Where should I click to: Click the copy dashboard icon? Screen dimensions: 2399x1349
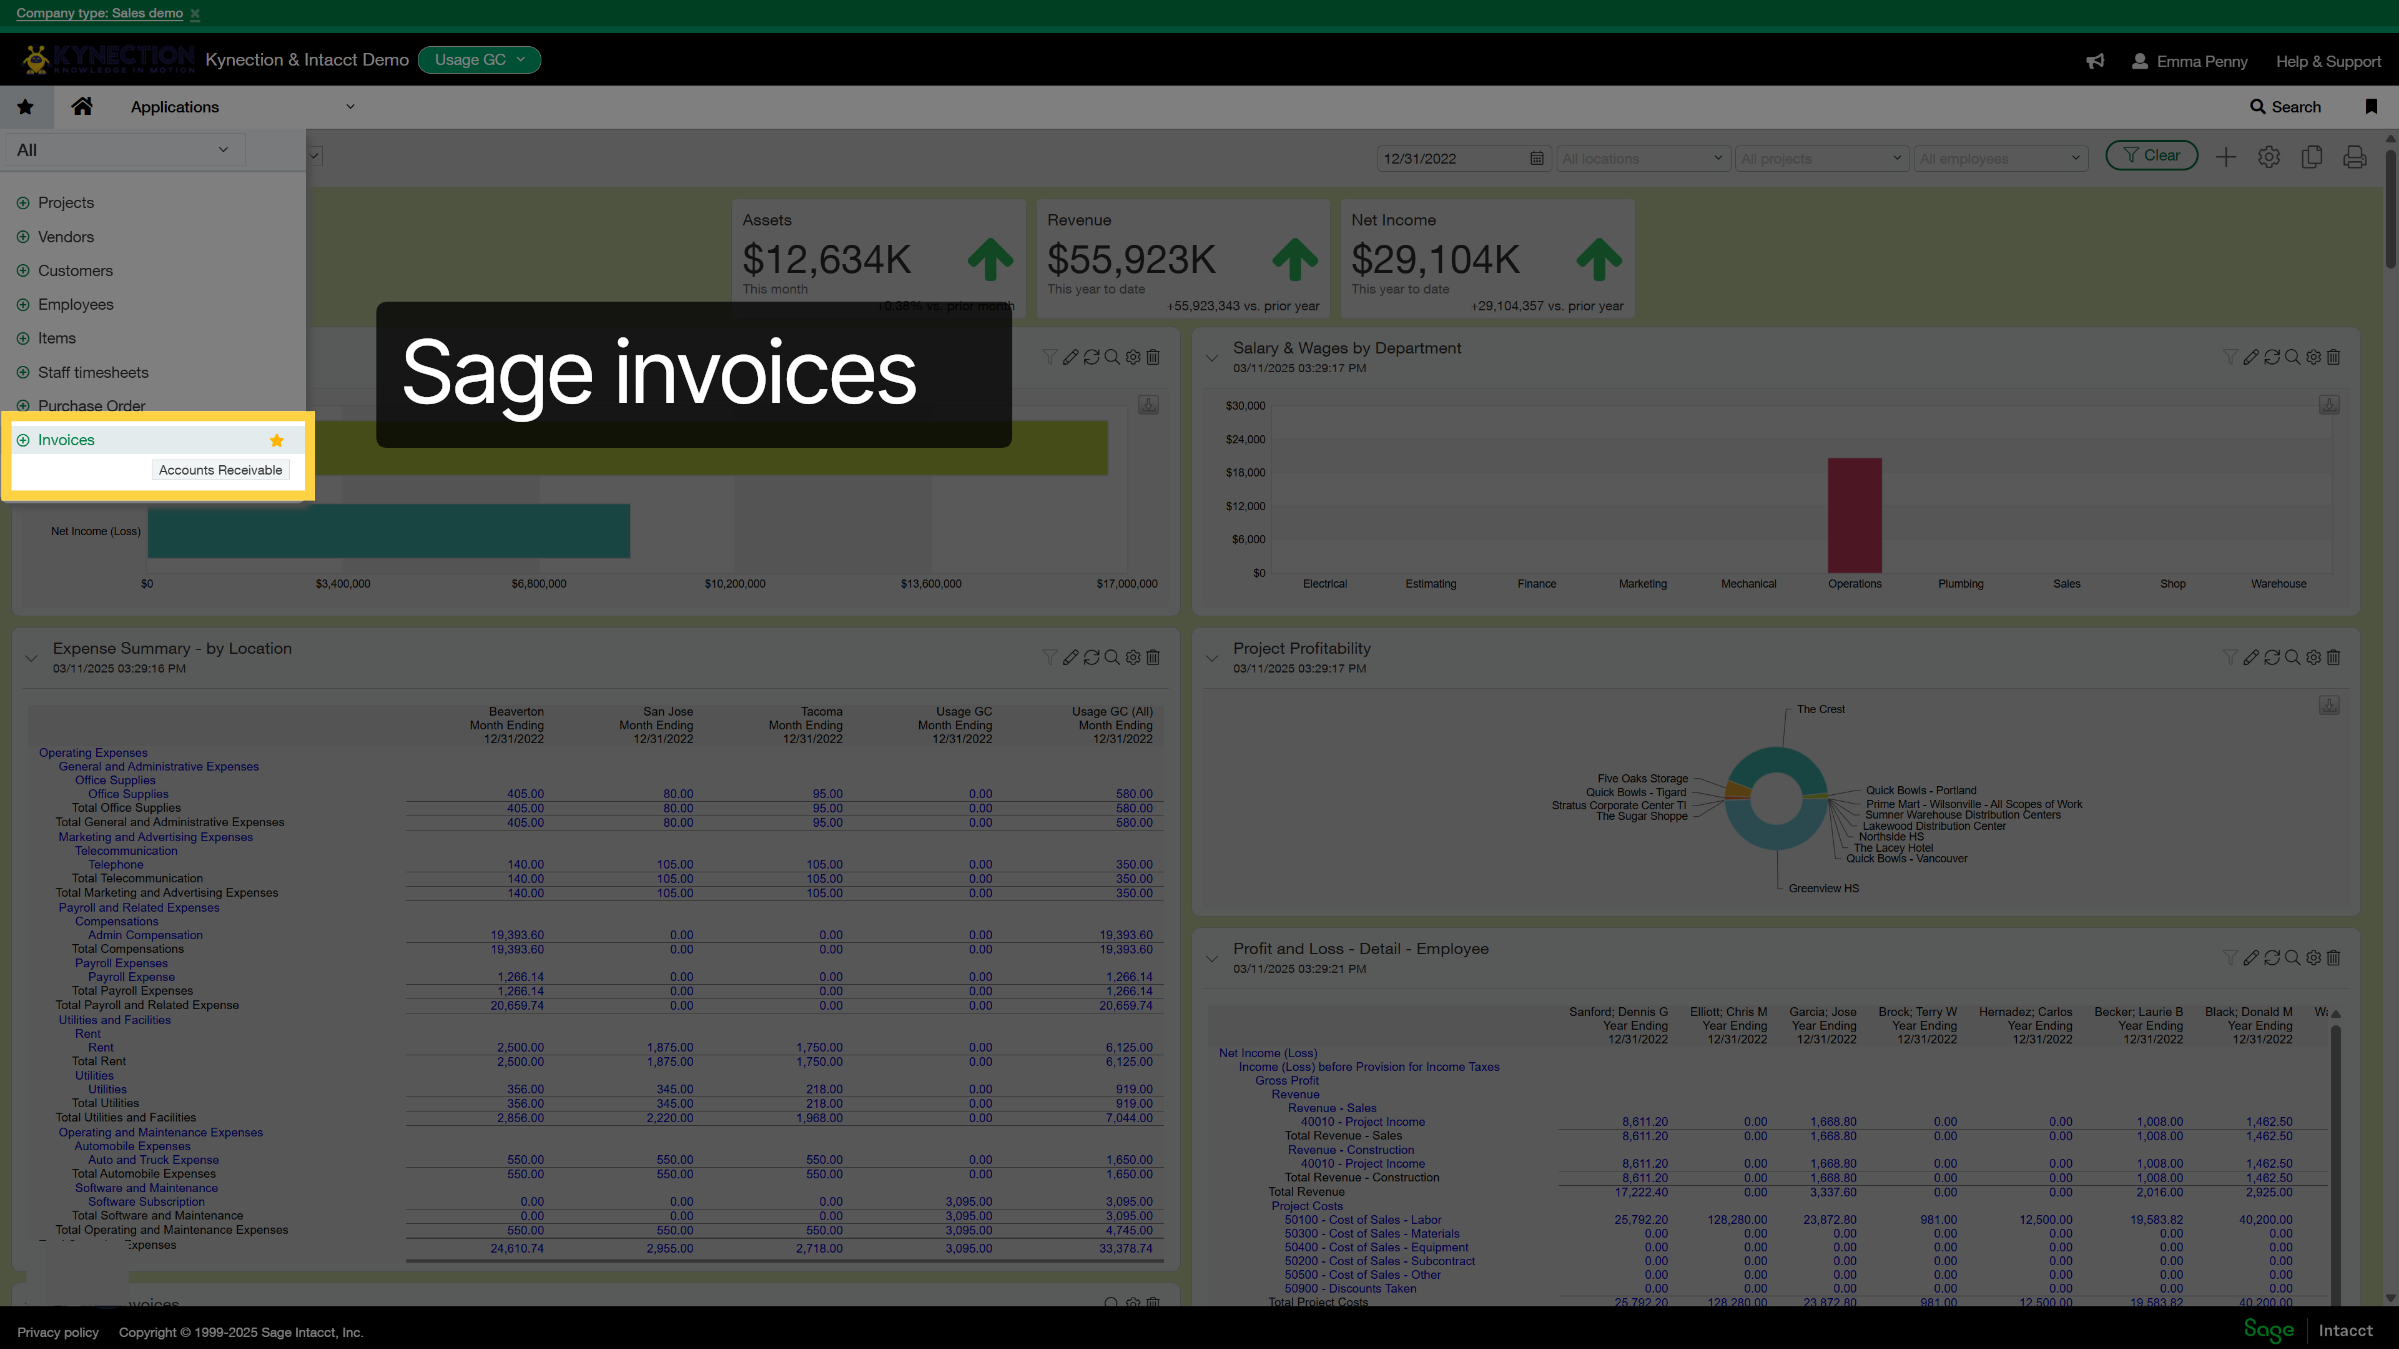coord(2312,157)
